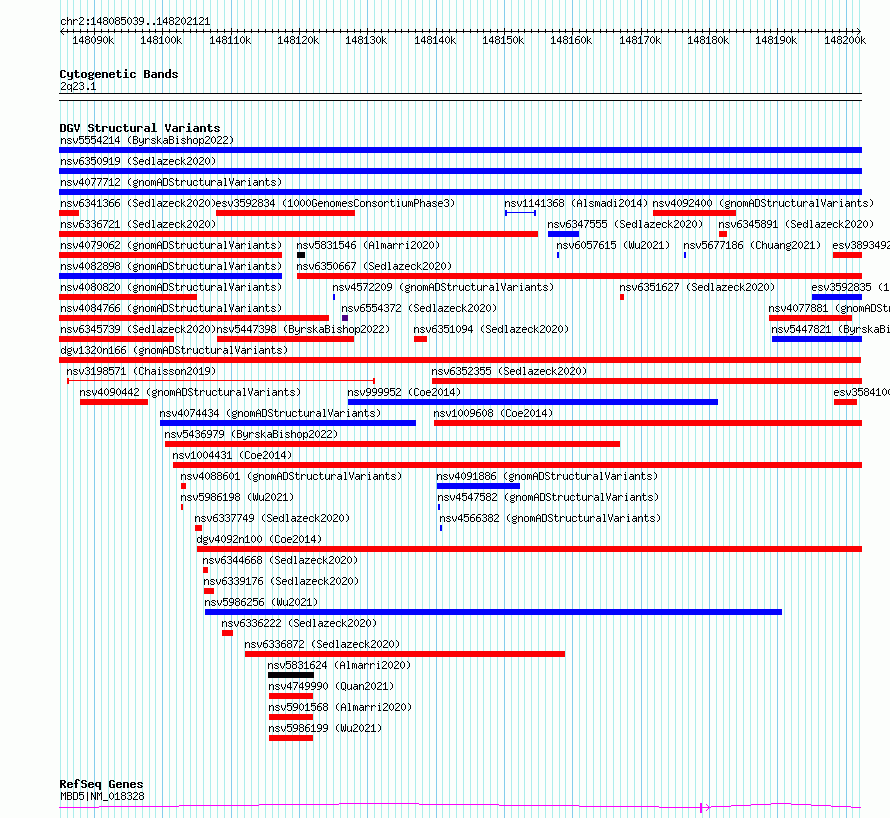
Task: Open nsv4077712 (gnomADStructuralVariants) label
Action: point(171,182)
